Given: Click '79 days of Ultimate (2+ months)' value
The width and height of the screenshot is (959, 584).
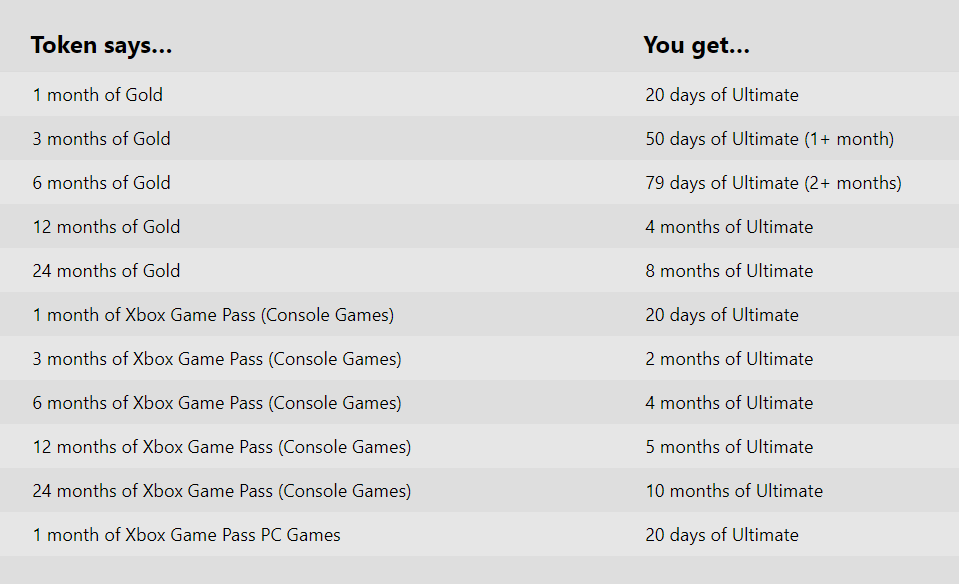Looking at the screenshot, I should click(x=773, y=183).
